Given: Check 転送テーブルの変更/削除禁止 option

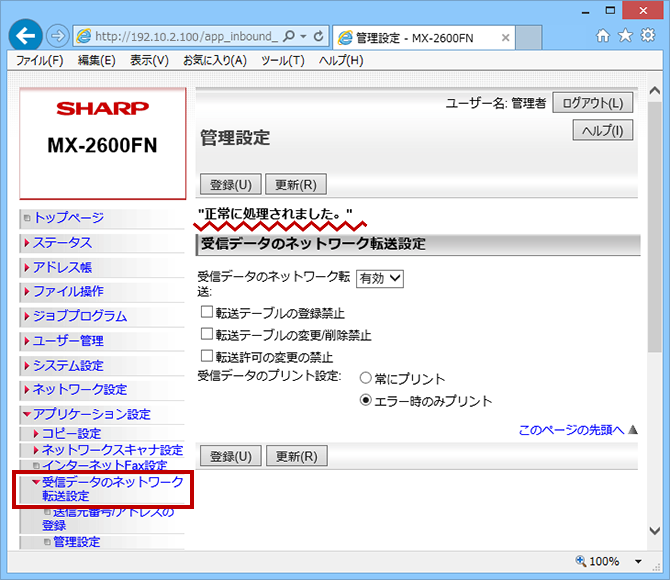Looking at the screenshot, I should (x=207, y=335).
